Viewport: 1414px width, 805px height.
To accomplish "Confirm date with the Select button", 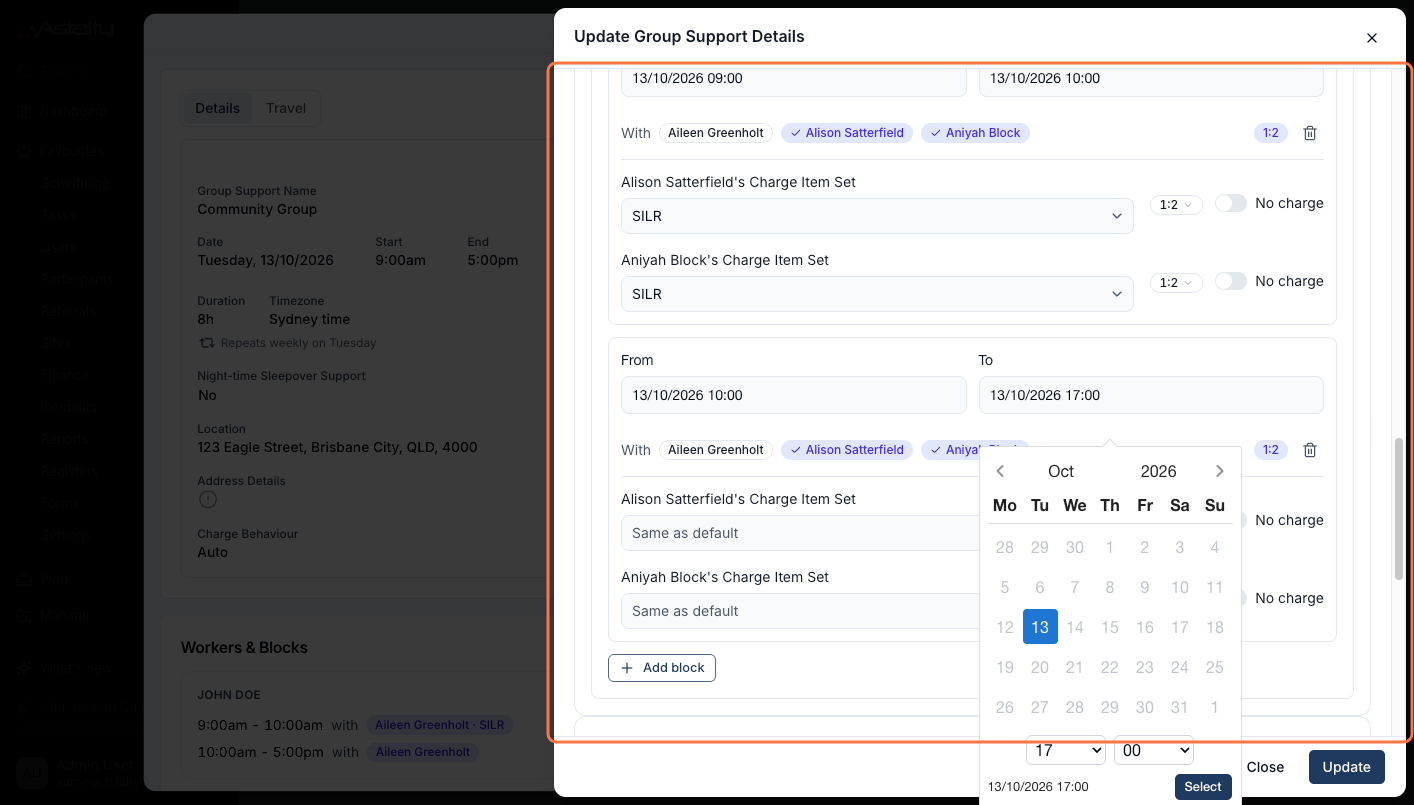I will (x=1203, y=787).
